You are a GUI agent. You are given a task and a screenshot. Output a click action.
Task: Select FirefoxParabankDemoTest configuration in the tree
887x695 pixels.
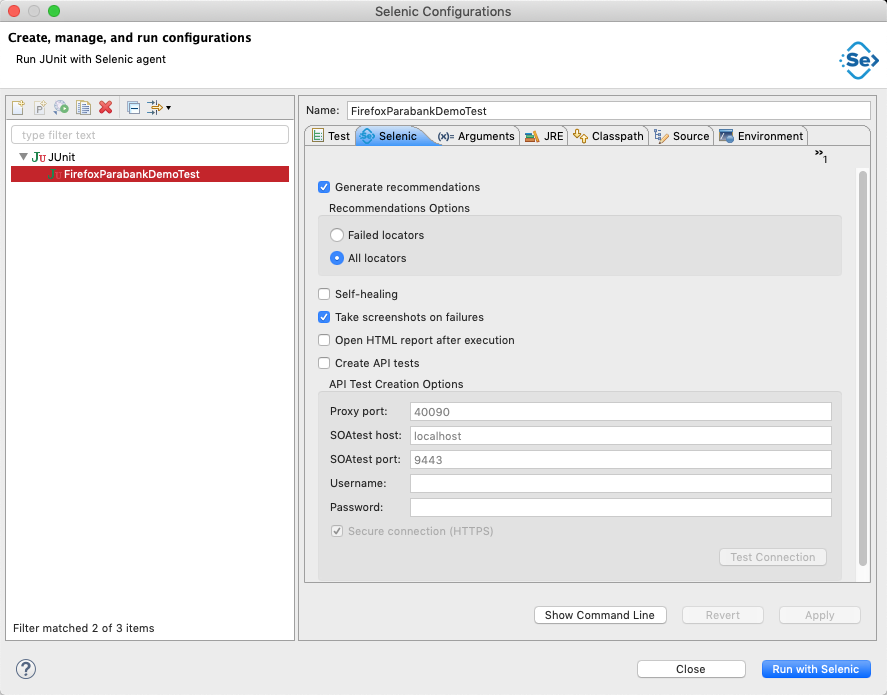point(150,174)
